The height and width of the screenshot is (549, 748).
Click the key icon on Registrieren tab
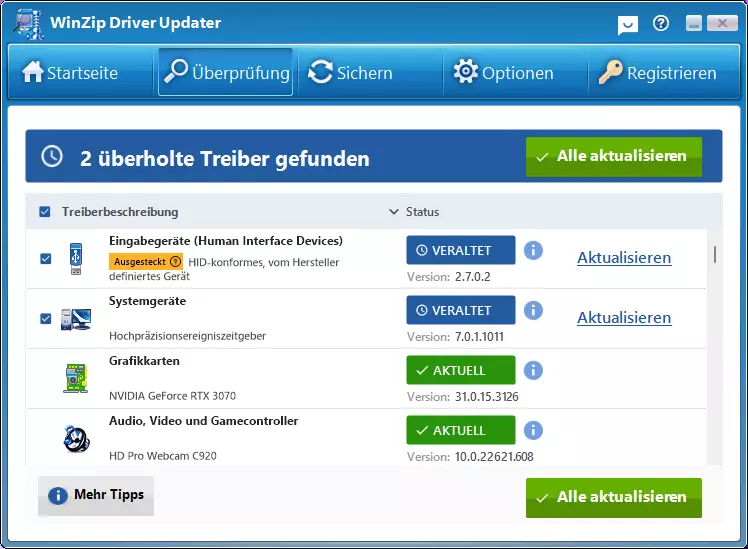pos(611,72)
